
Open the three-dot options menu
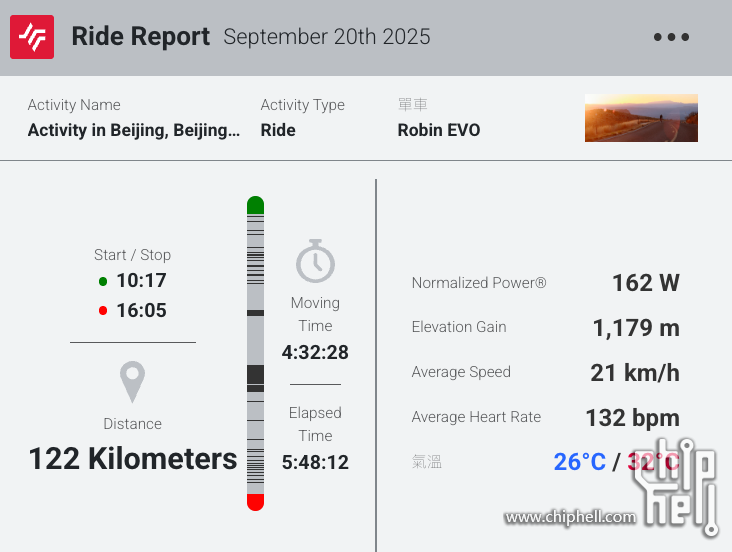click(671, 37)
